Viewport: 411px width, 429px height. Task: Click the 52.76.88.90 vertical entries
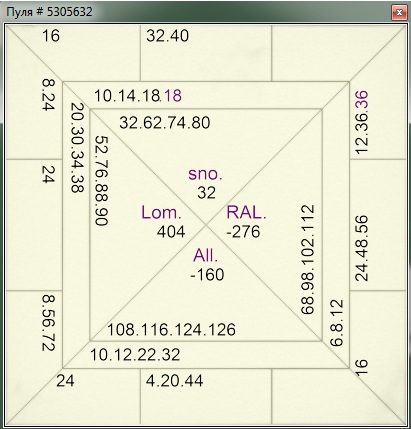click(x=102, y=180)
